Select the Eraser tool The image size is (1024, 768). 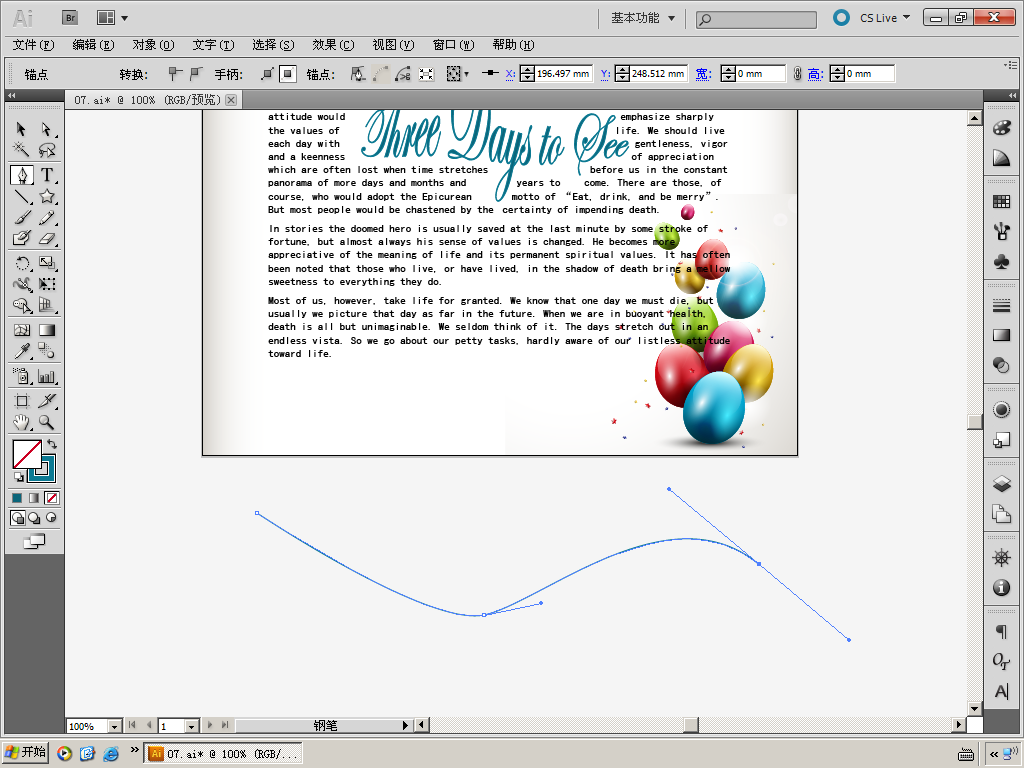click(x=46, y=238)
